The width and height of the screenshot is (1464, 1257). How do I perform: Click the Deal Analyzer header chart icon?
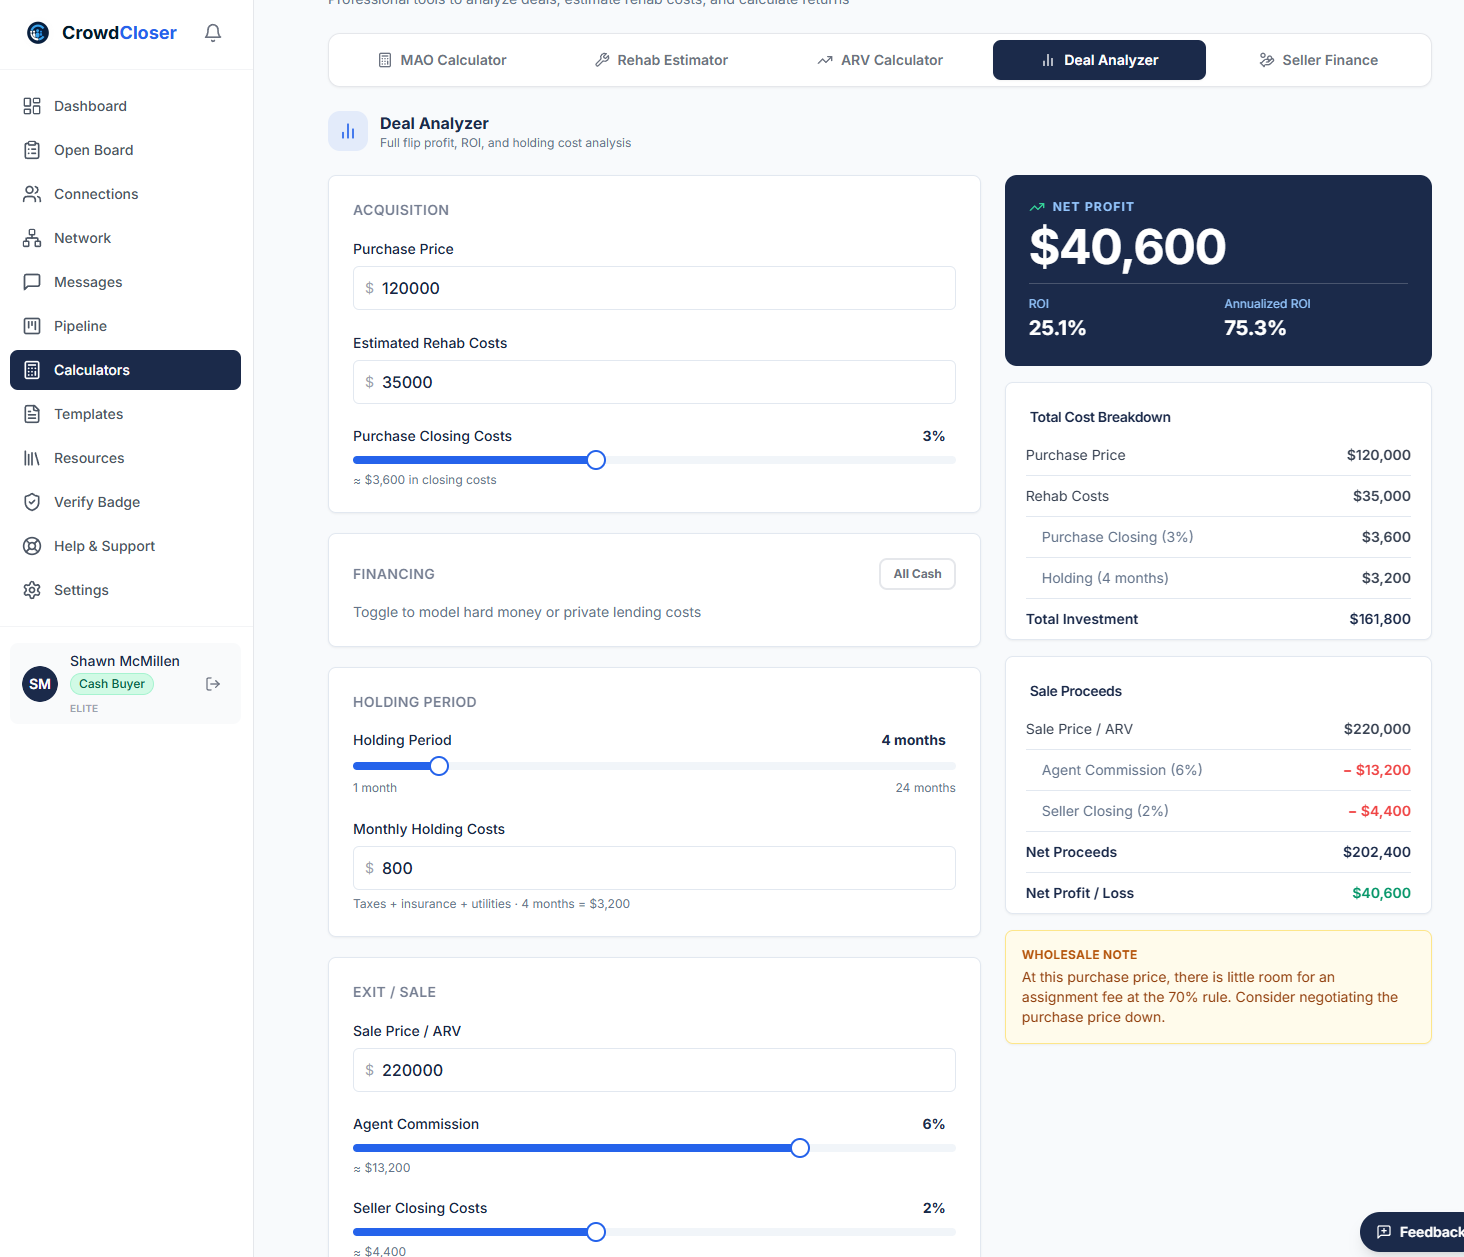pos(348,131)
